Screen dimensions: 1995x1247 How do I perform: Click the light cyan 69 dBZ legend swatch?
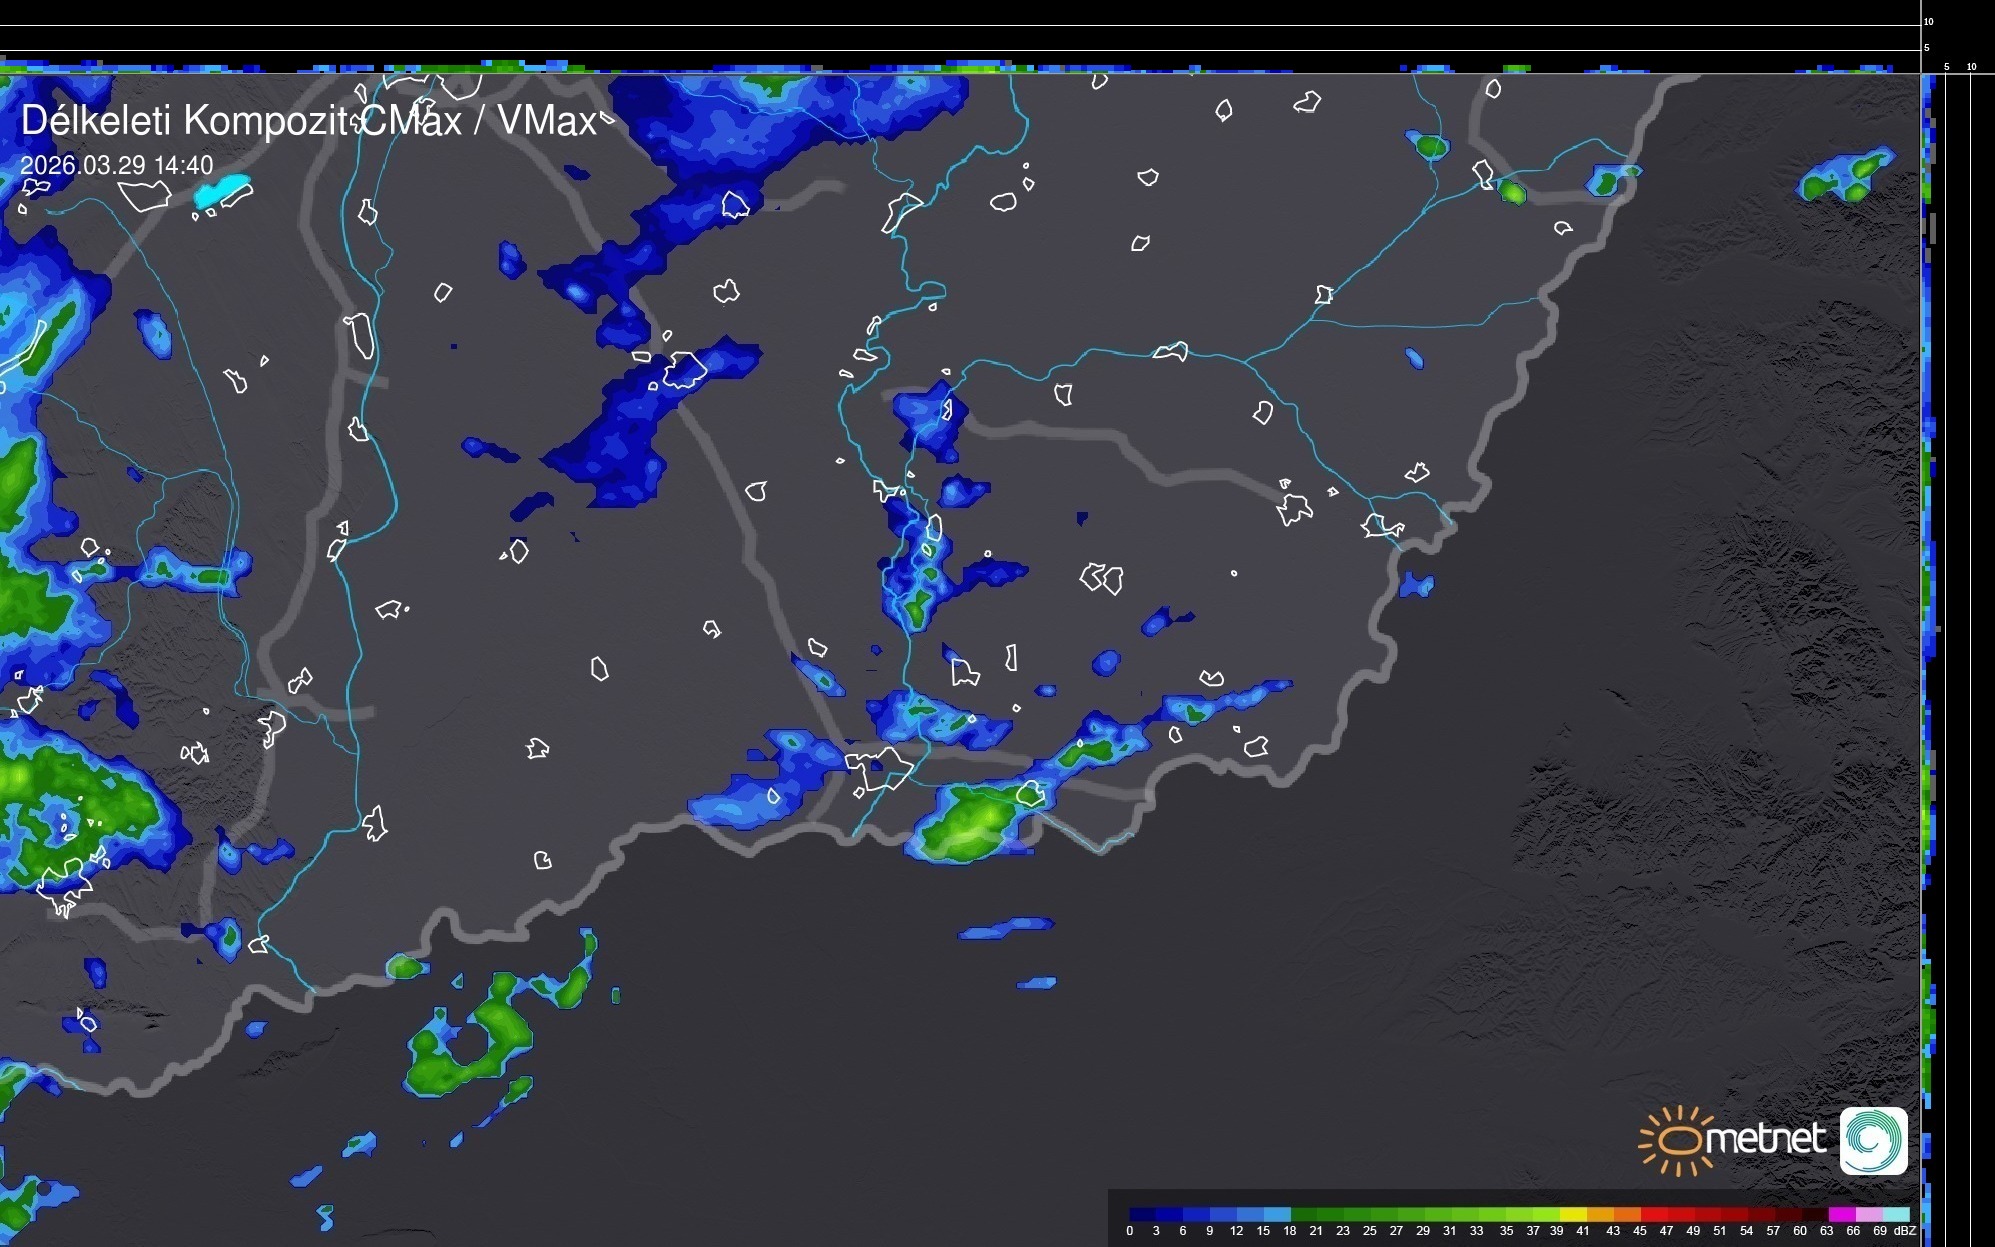[x=1895, y=1215]
